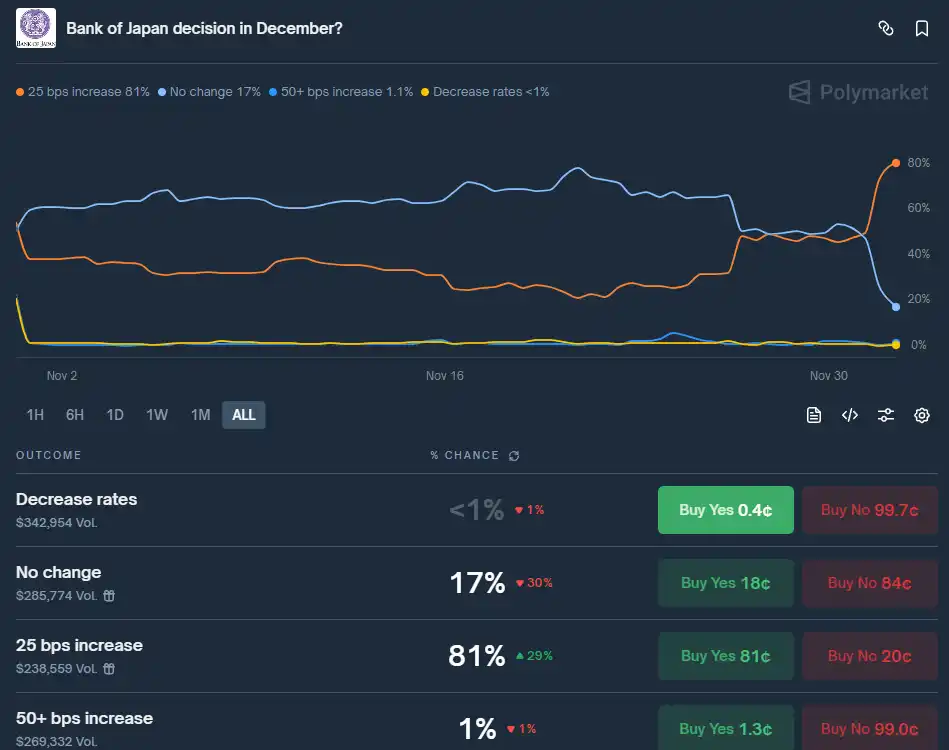The image size is (949, 750).
Task: Select the 6H time range
Action: [75, 415]
